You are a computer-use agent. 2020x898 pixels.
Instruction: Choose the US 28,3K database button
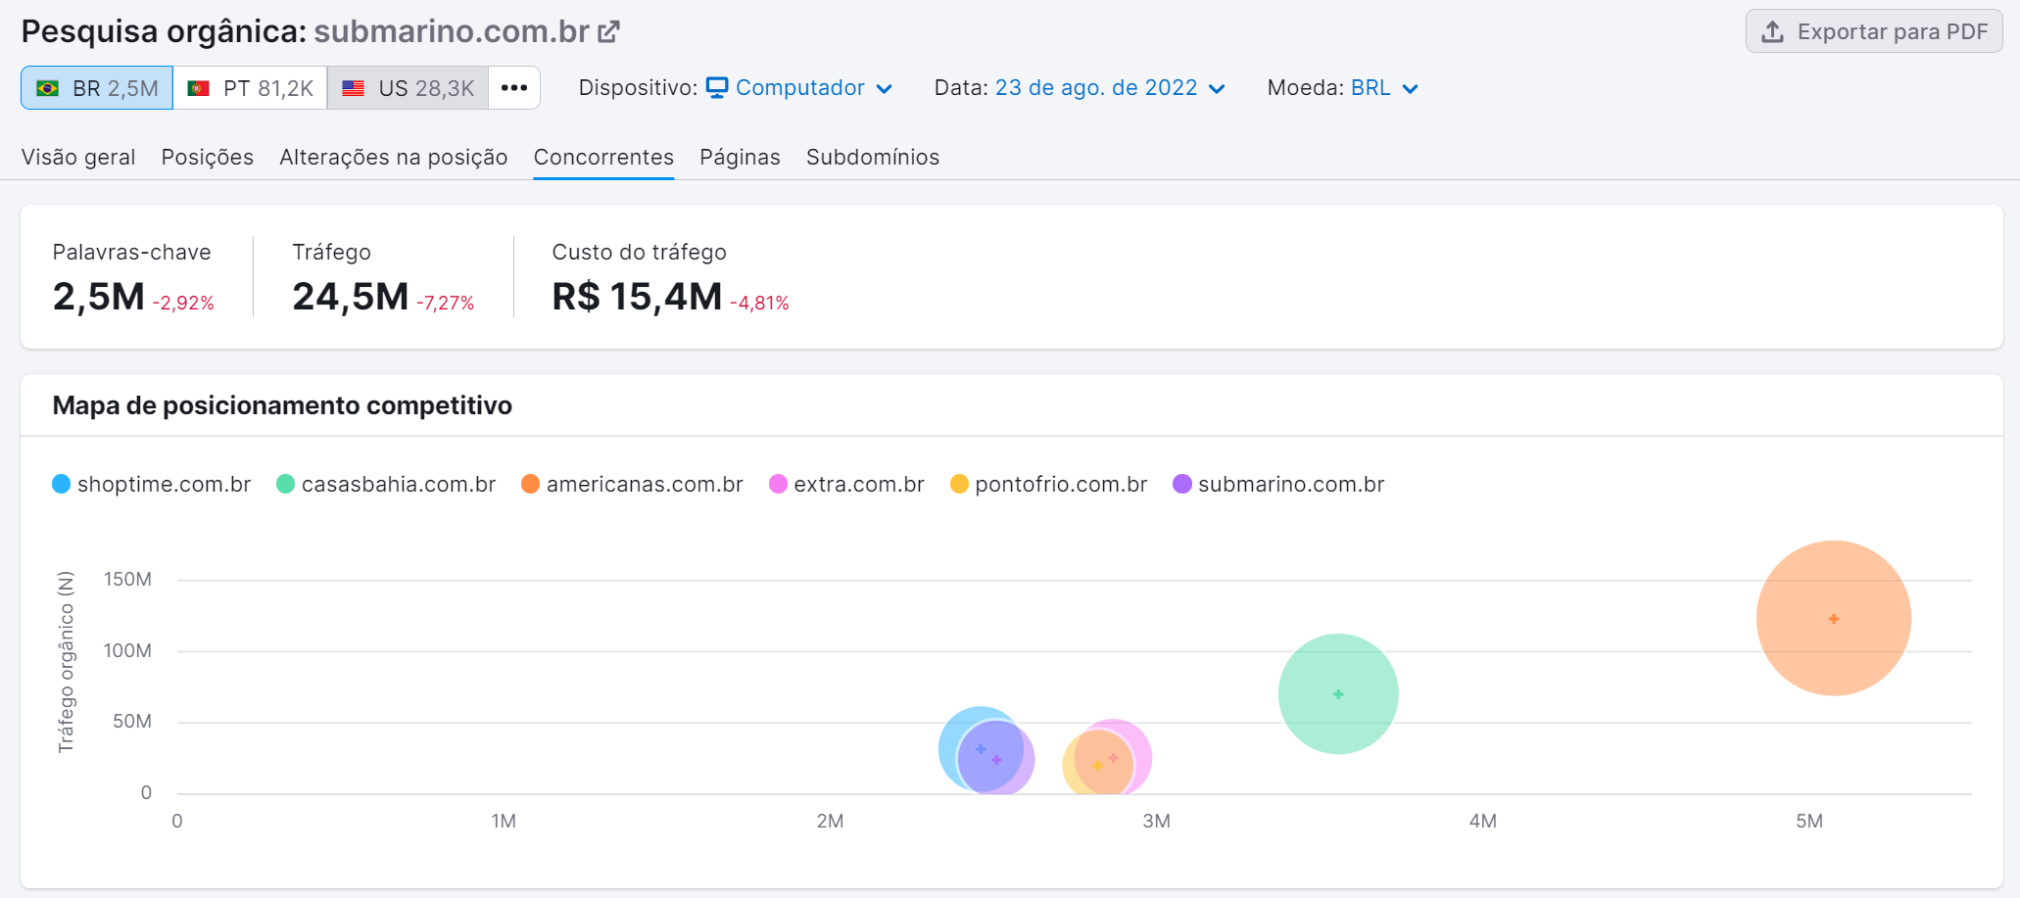point(408,88)
